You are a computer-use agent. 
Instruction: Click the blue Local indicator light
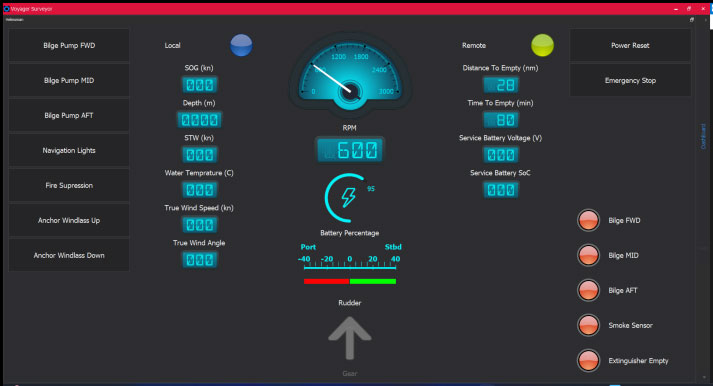241,45
